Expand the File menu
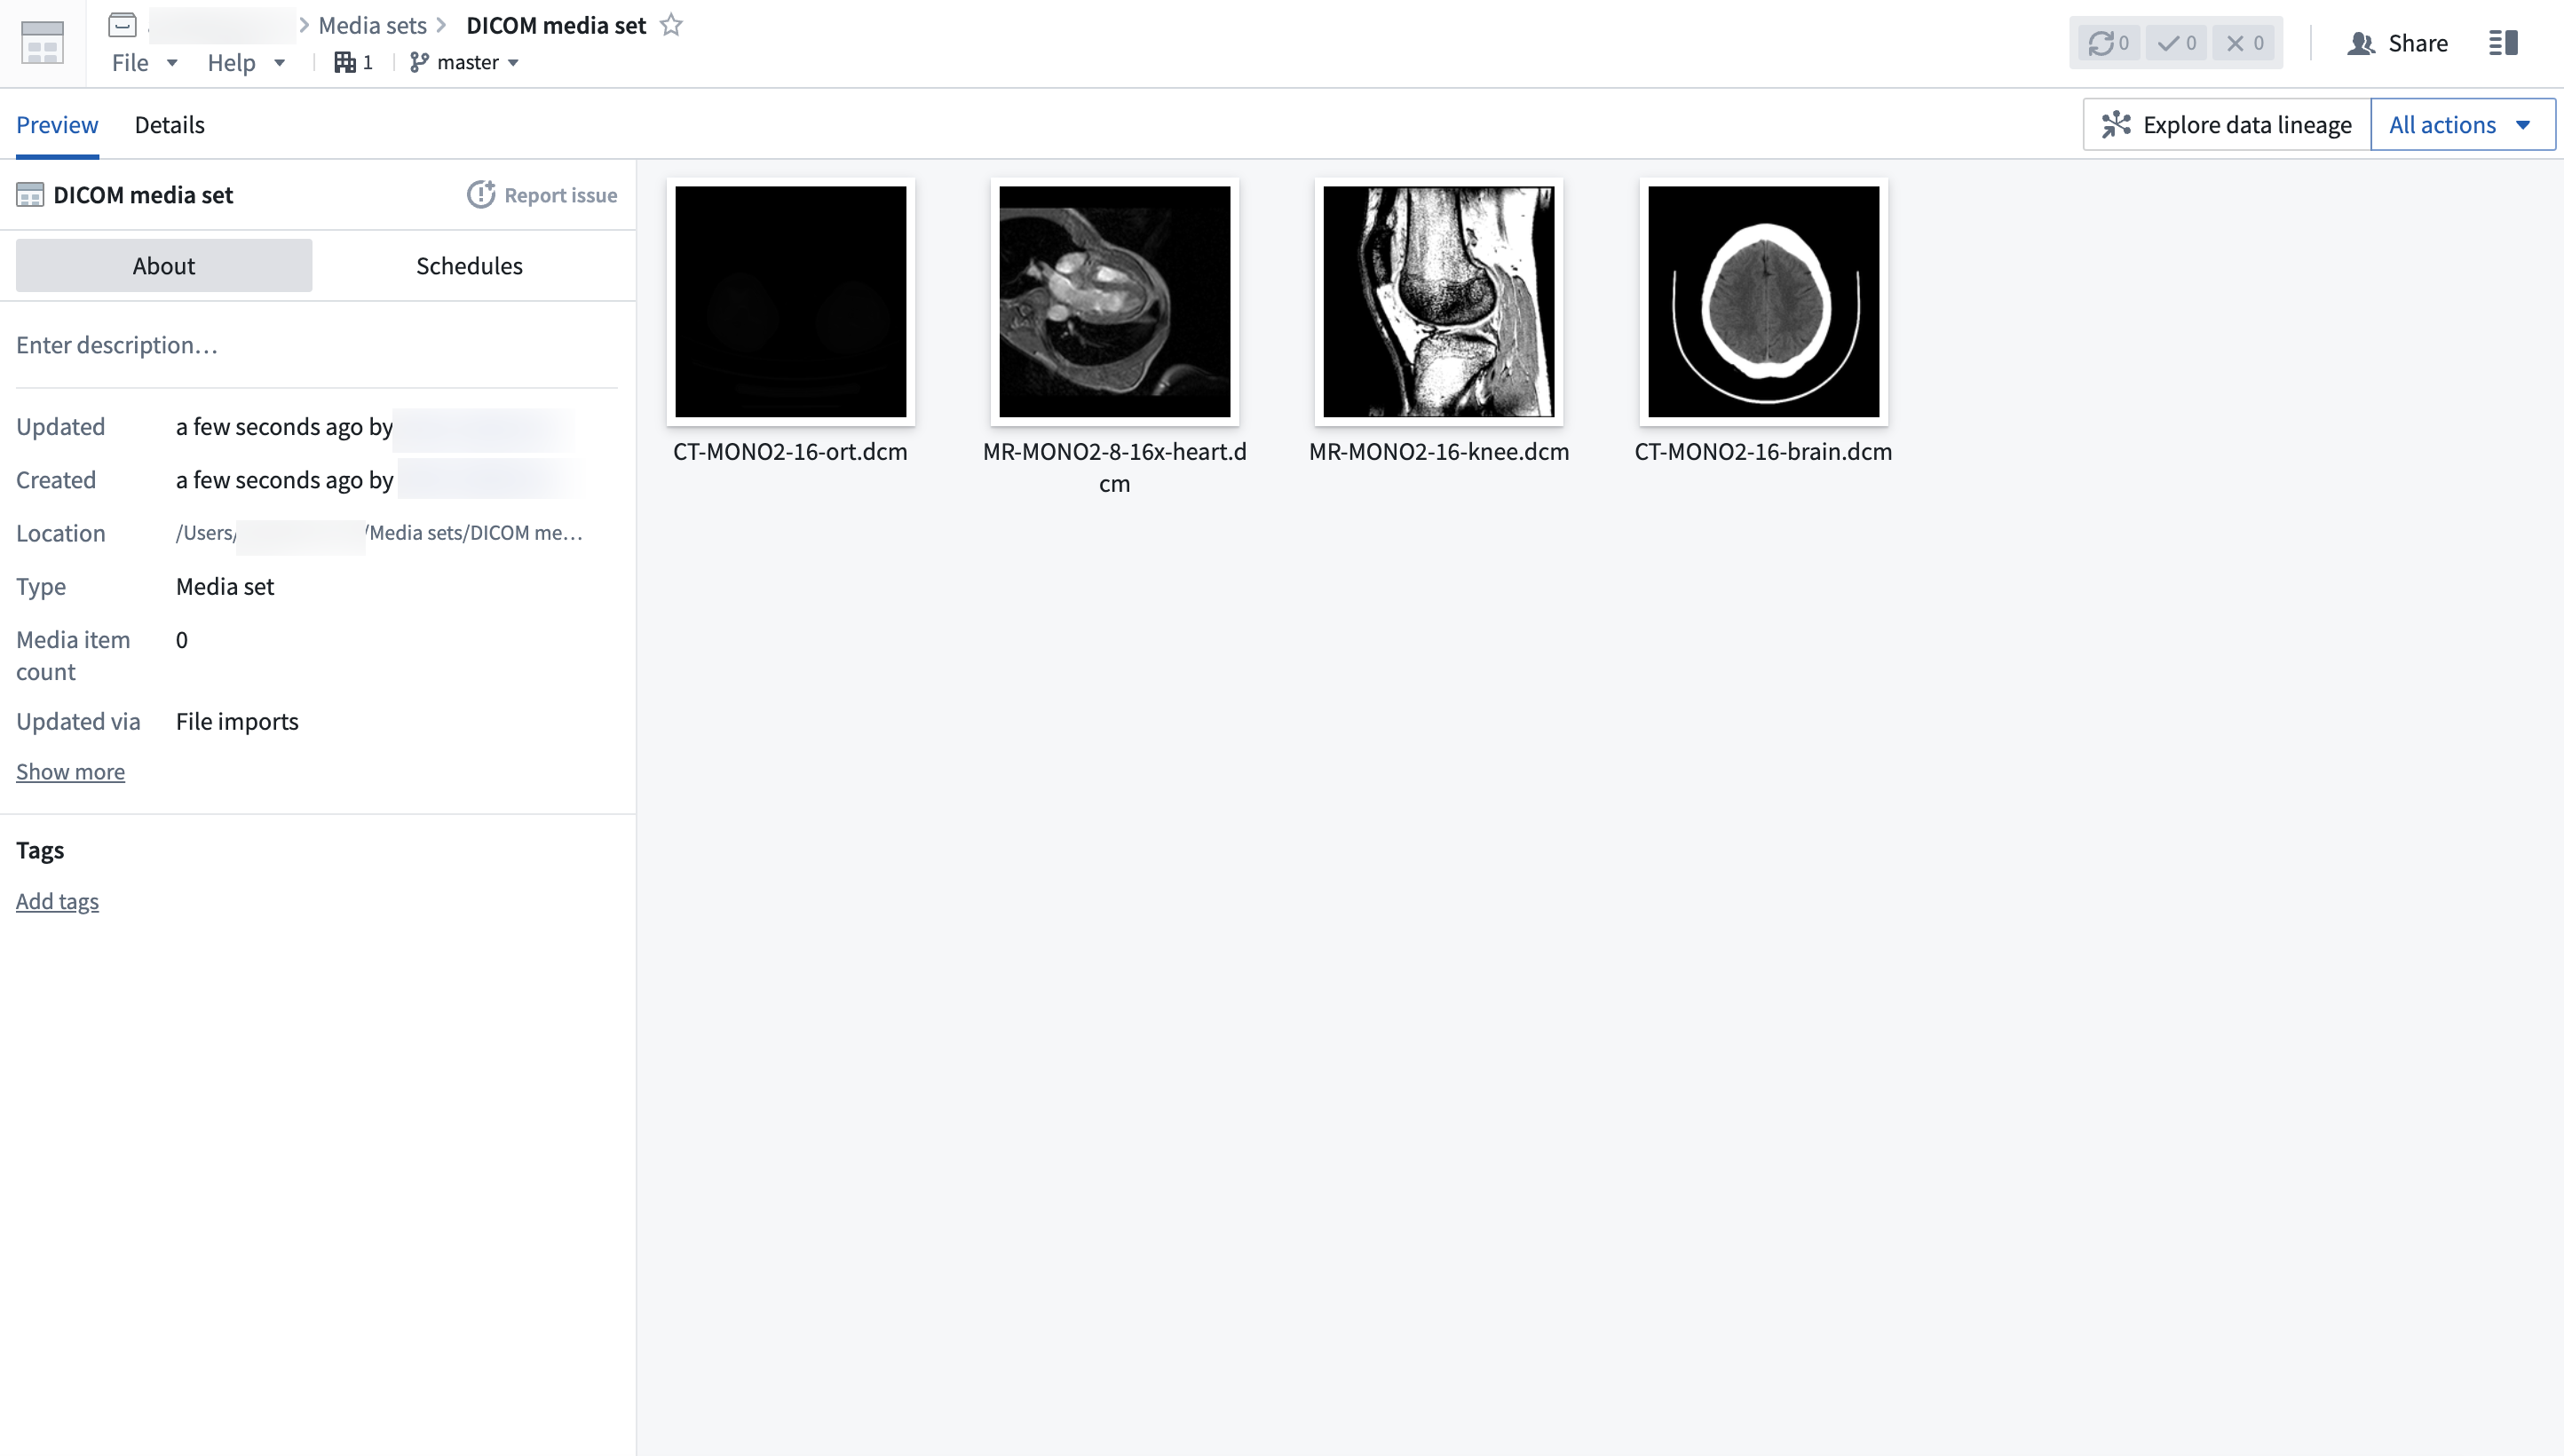The height and width of the screenshot is (1456, 2564). tap(131, 61)
